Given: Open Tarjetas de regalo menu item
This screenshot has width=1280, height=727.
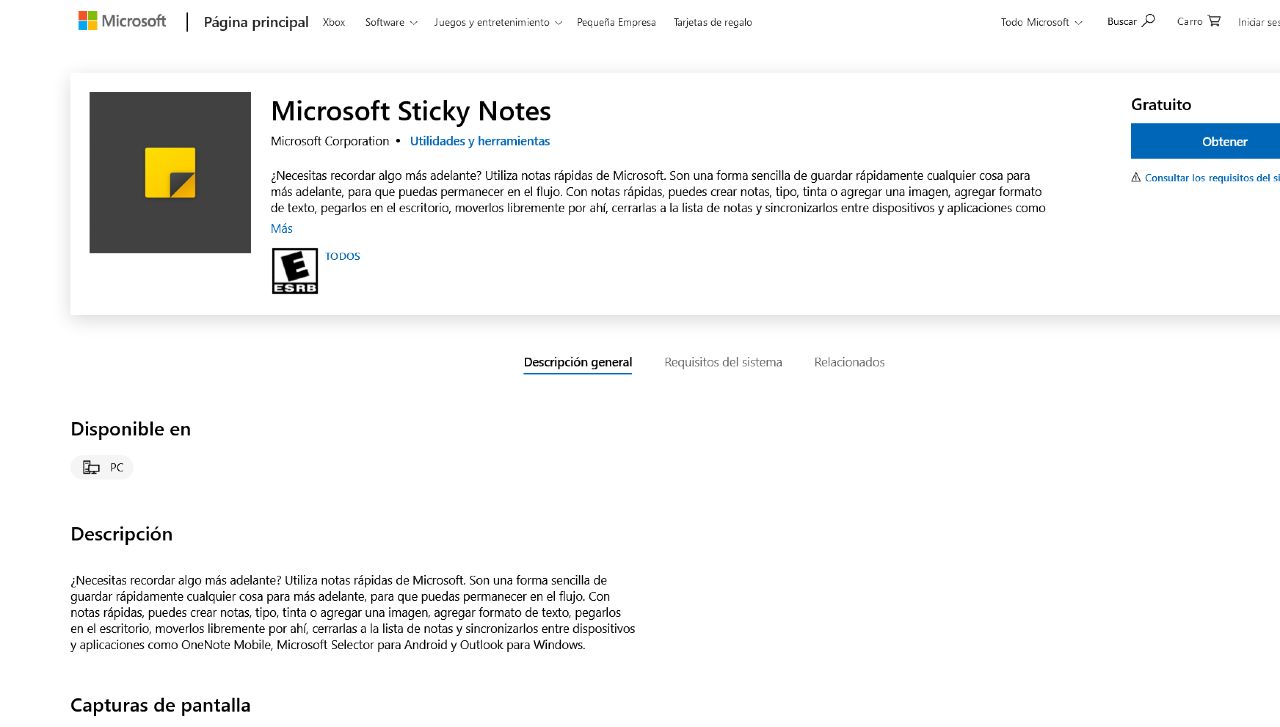Looking at the screenshot, I should 713,22.
